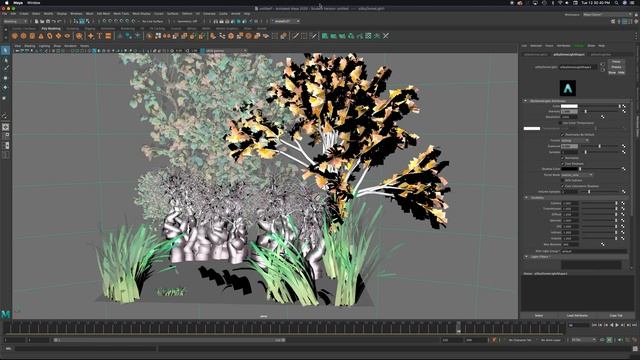The height and width of the screenshot is (360, 640).
Task: Click the save scene icon
Action: 48,21
